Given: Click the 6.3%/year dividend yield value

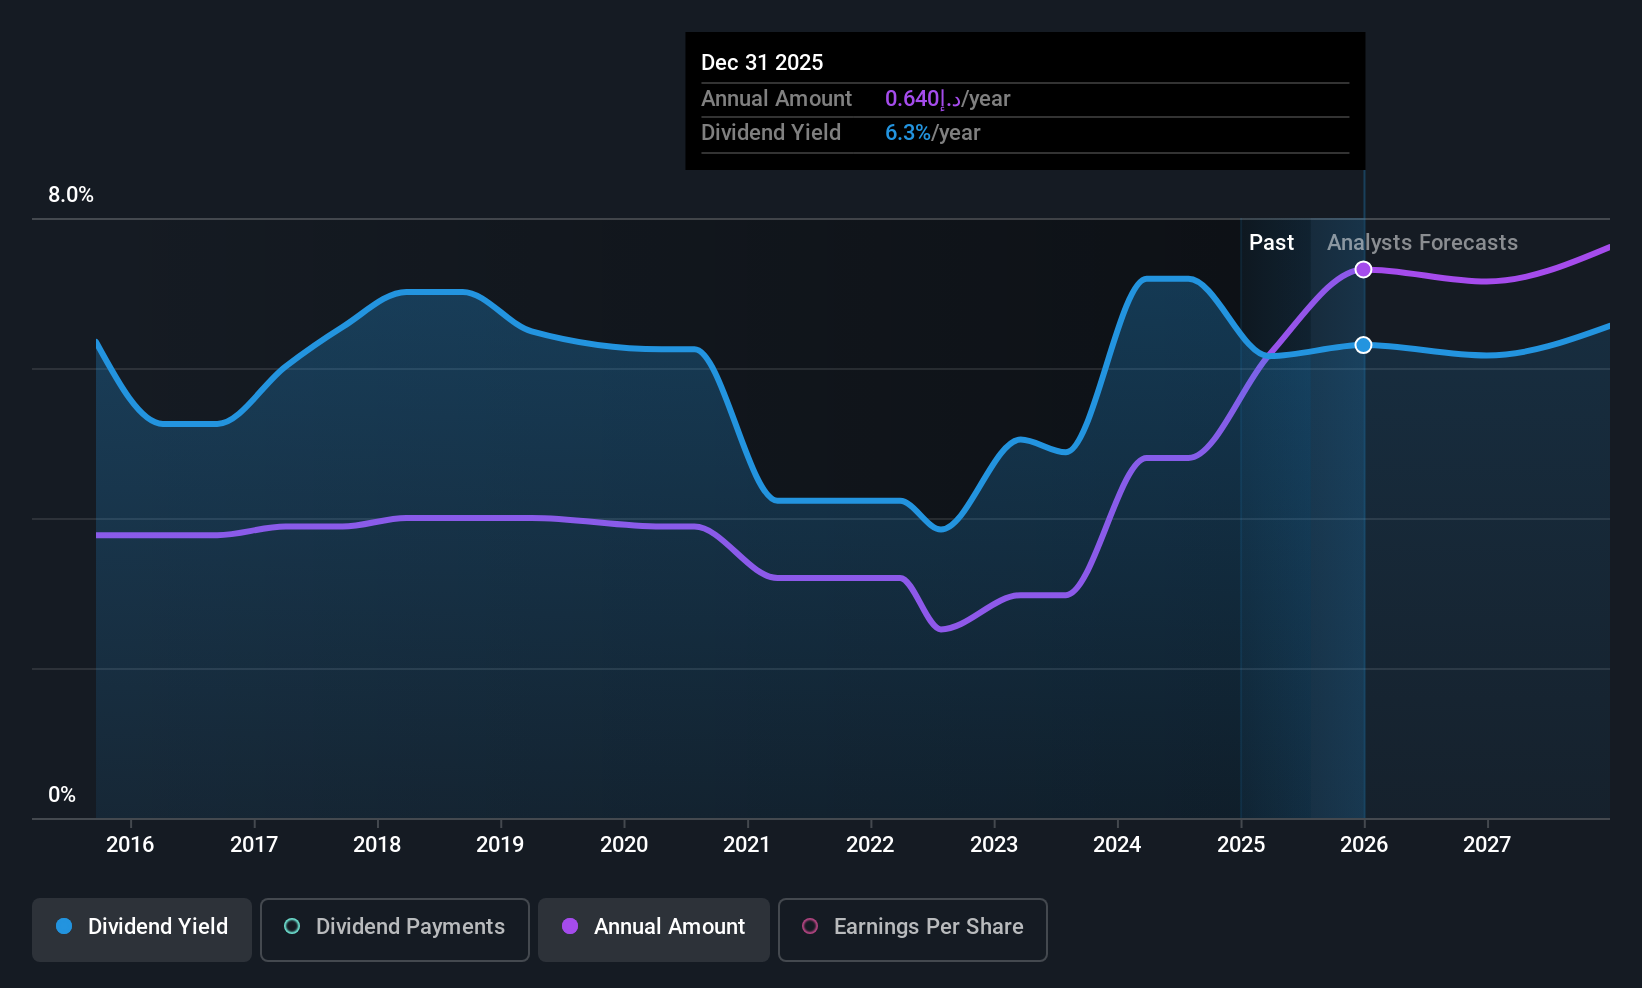Looking at the screenshot, I should click(933, 132).
